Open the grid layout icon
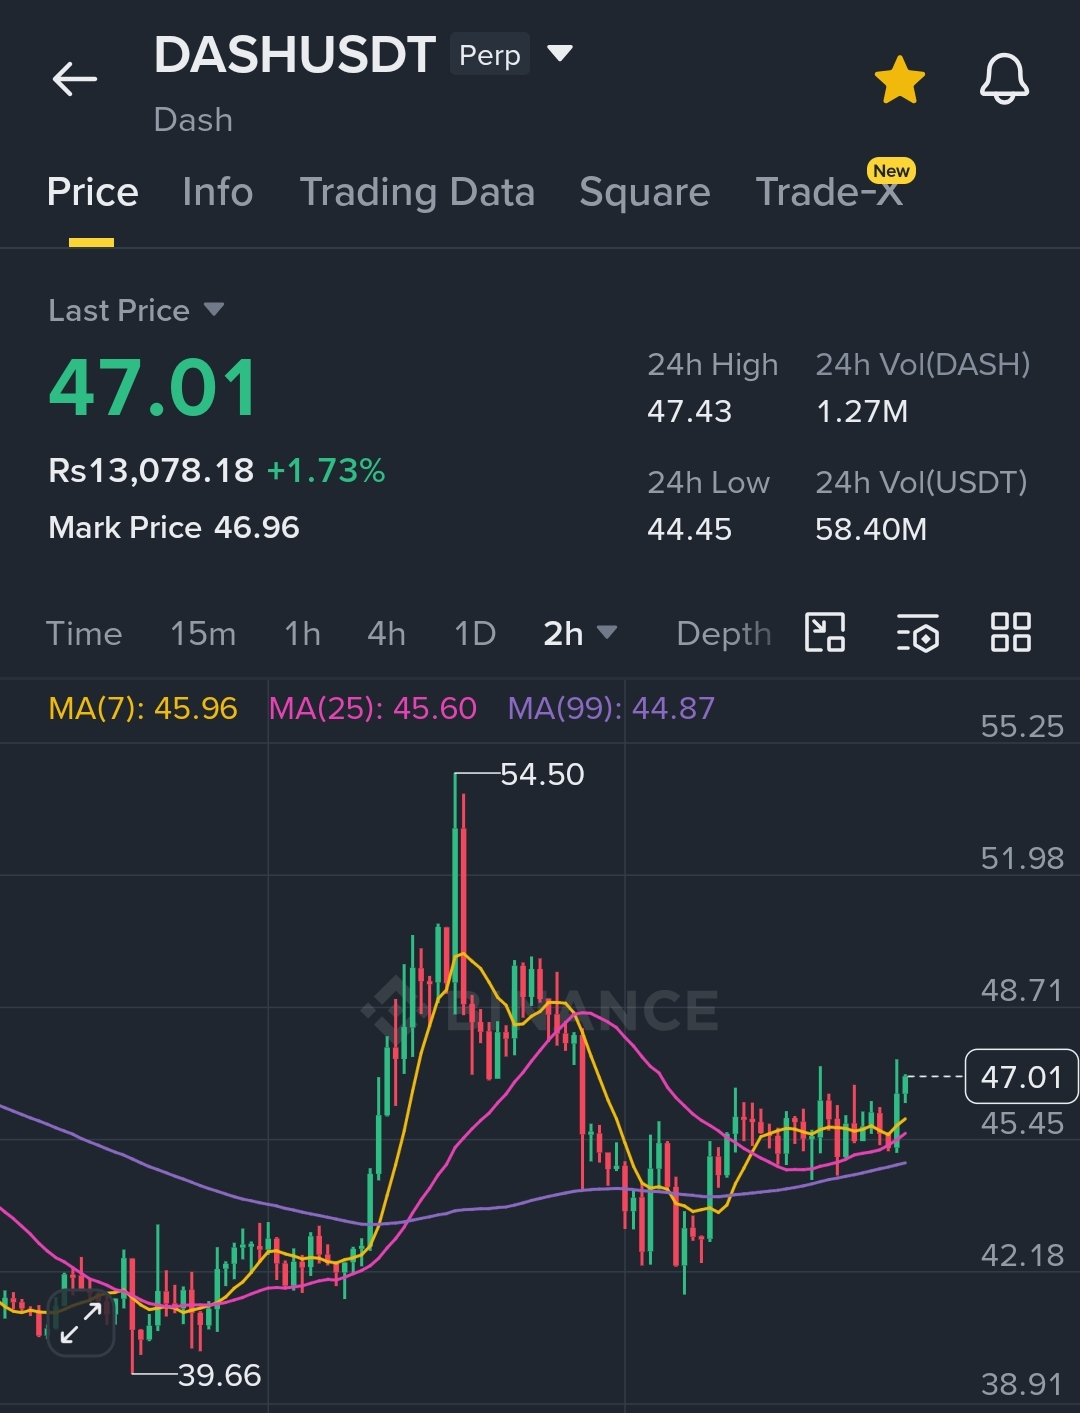Screen dimensions: 1080x1413 click(x=1010, y=633)
